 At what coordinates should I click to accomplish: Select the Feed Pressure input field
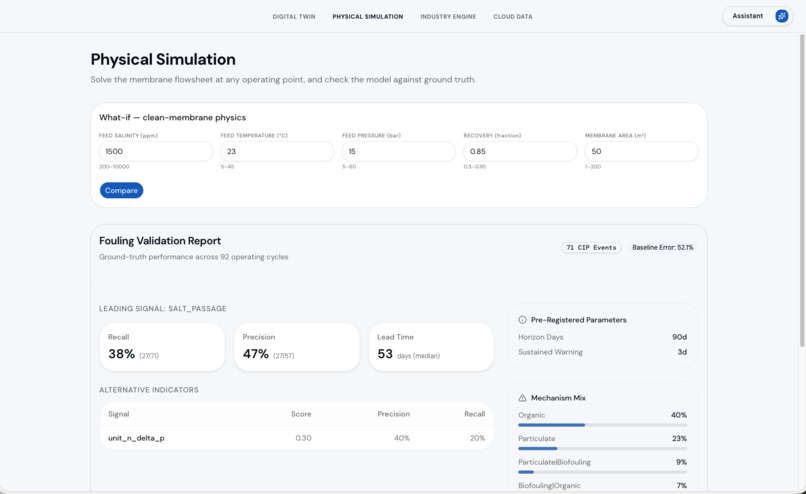click(x=398, y=151)
